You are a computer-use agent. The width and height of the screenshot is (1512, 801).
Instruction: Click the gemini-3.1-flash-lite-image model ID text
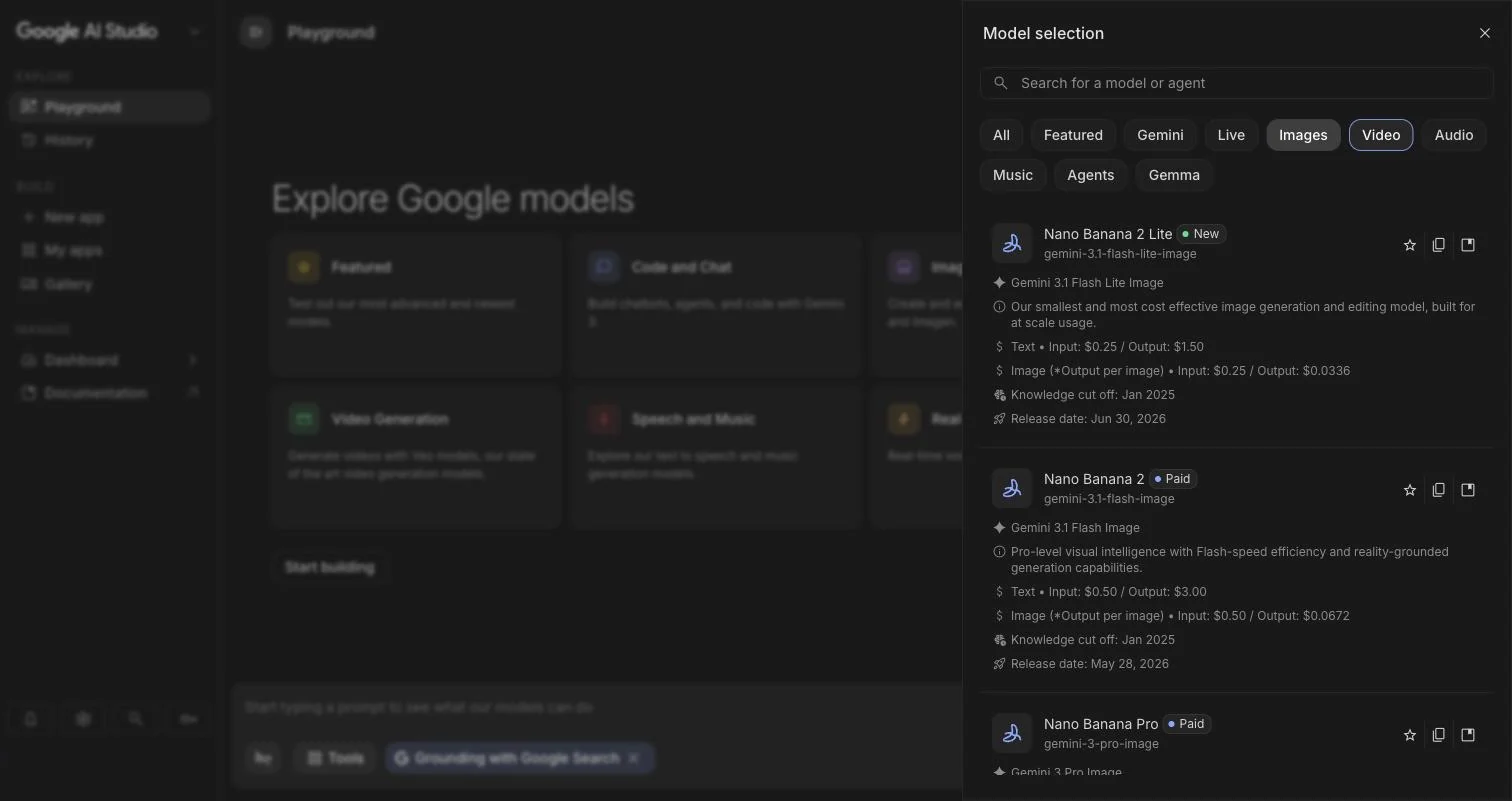point(1120,254)
